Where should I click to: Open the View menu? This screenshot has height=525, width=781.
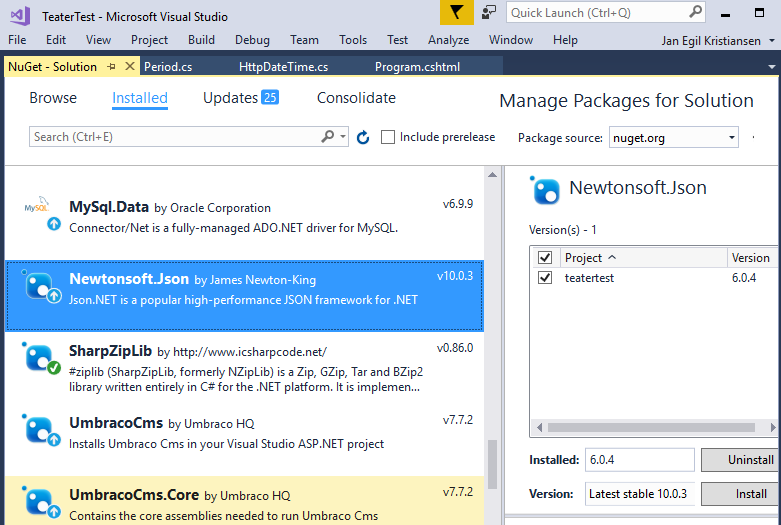[x=98, y=40]
